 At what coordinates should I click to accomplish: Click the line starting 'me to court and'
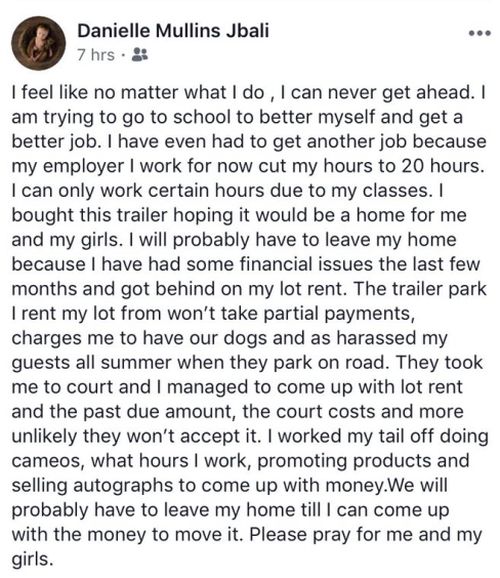(x=237, y=387)
